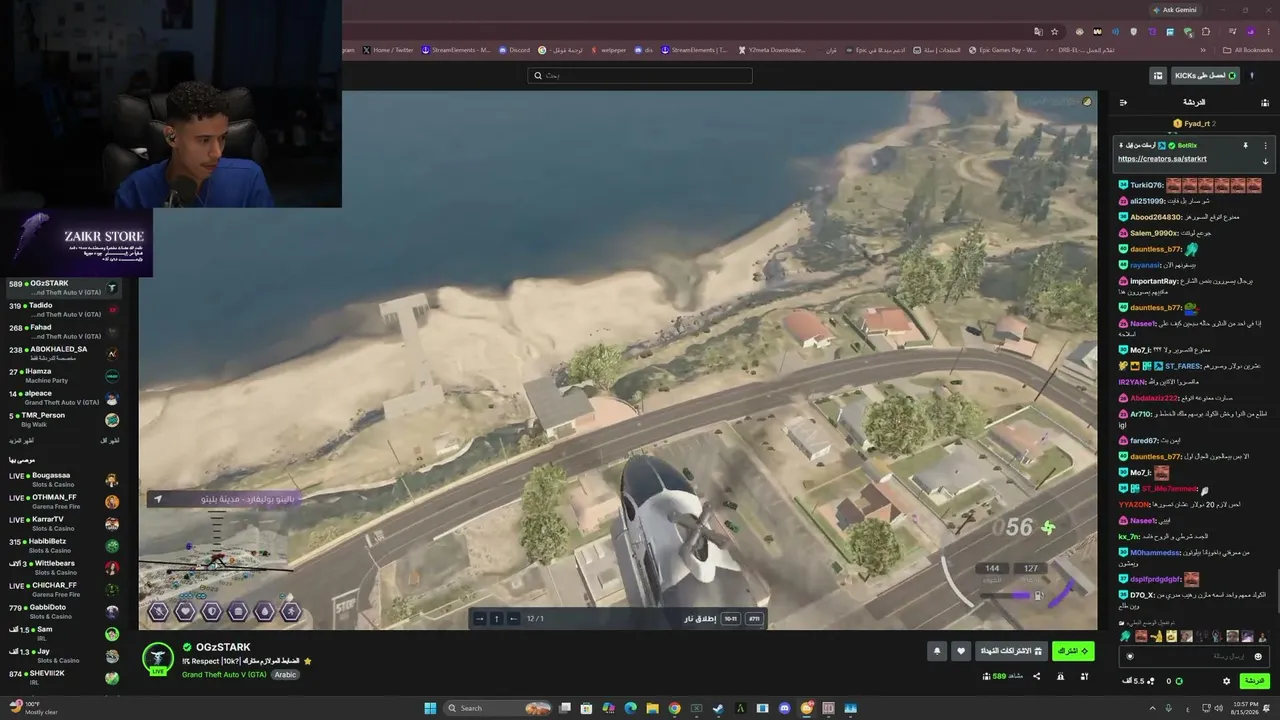Open the Grand Theft Auto V (GTA) category link
The height and width of the screenshot is (720, 1280).
pyautogui.click(x=225, y=675)
